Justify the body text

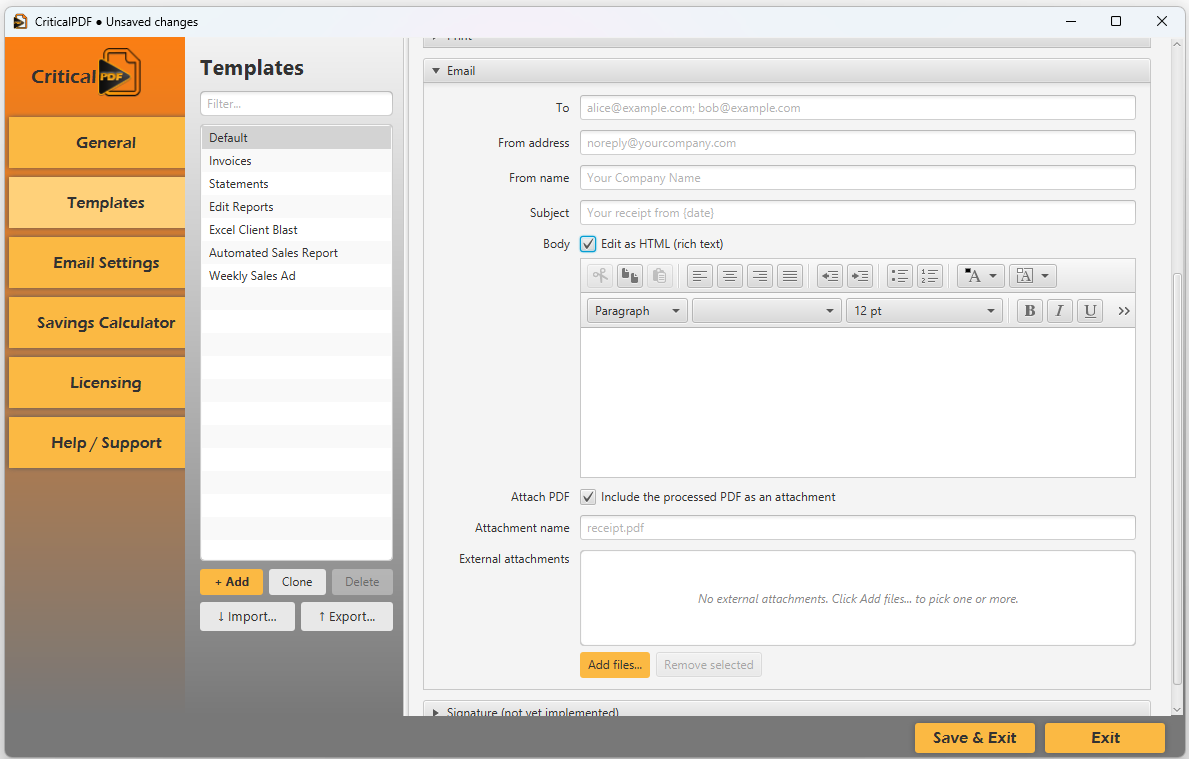[x=789, y=276]
